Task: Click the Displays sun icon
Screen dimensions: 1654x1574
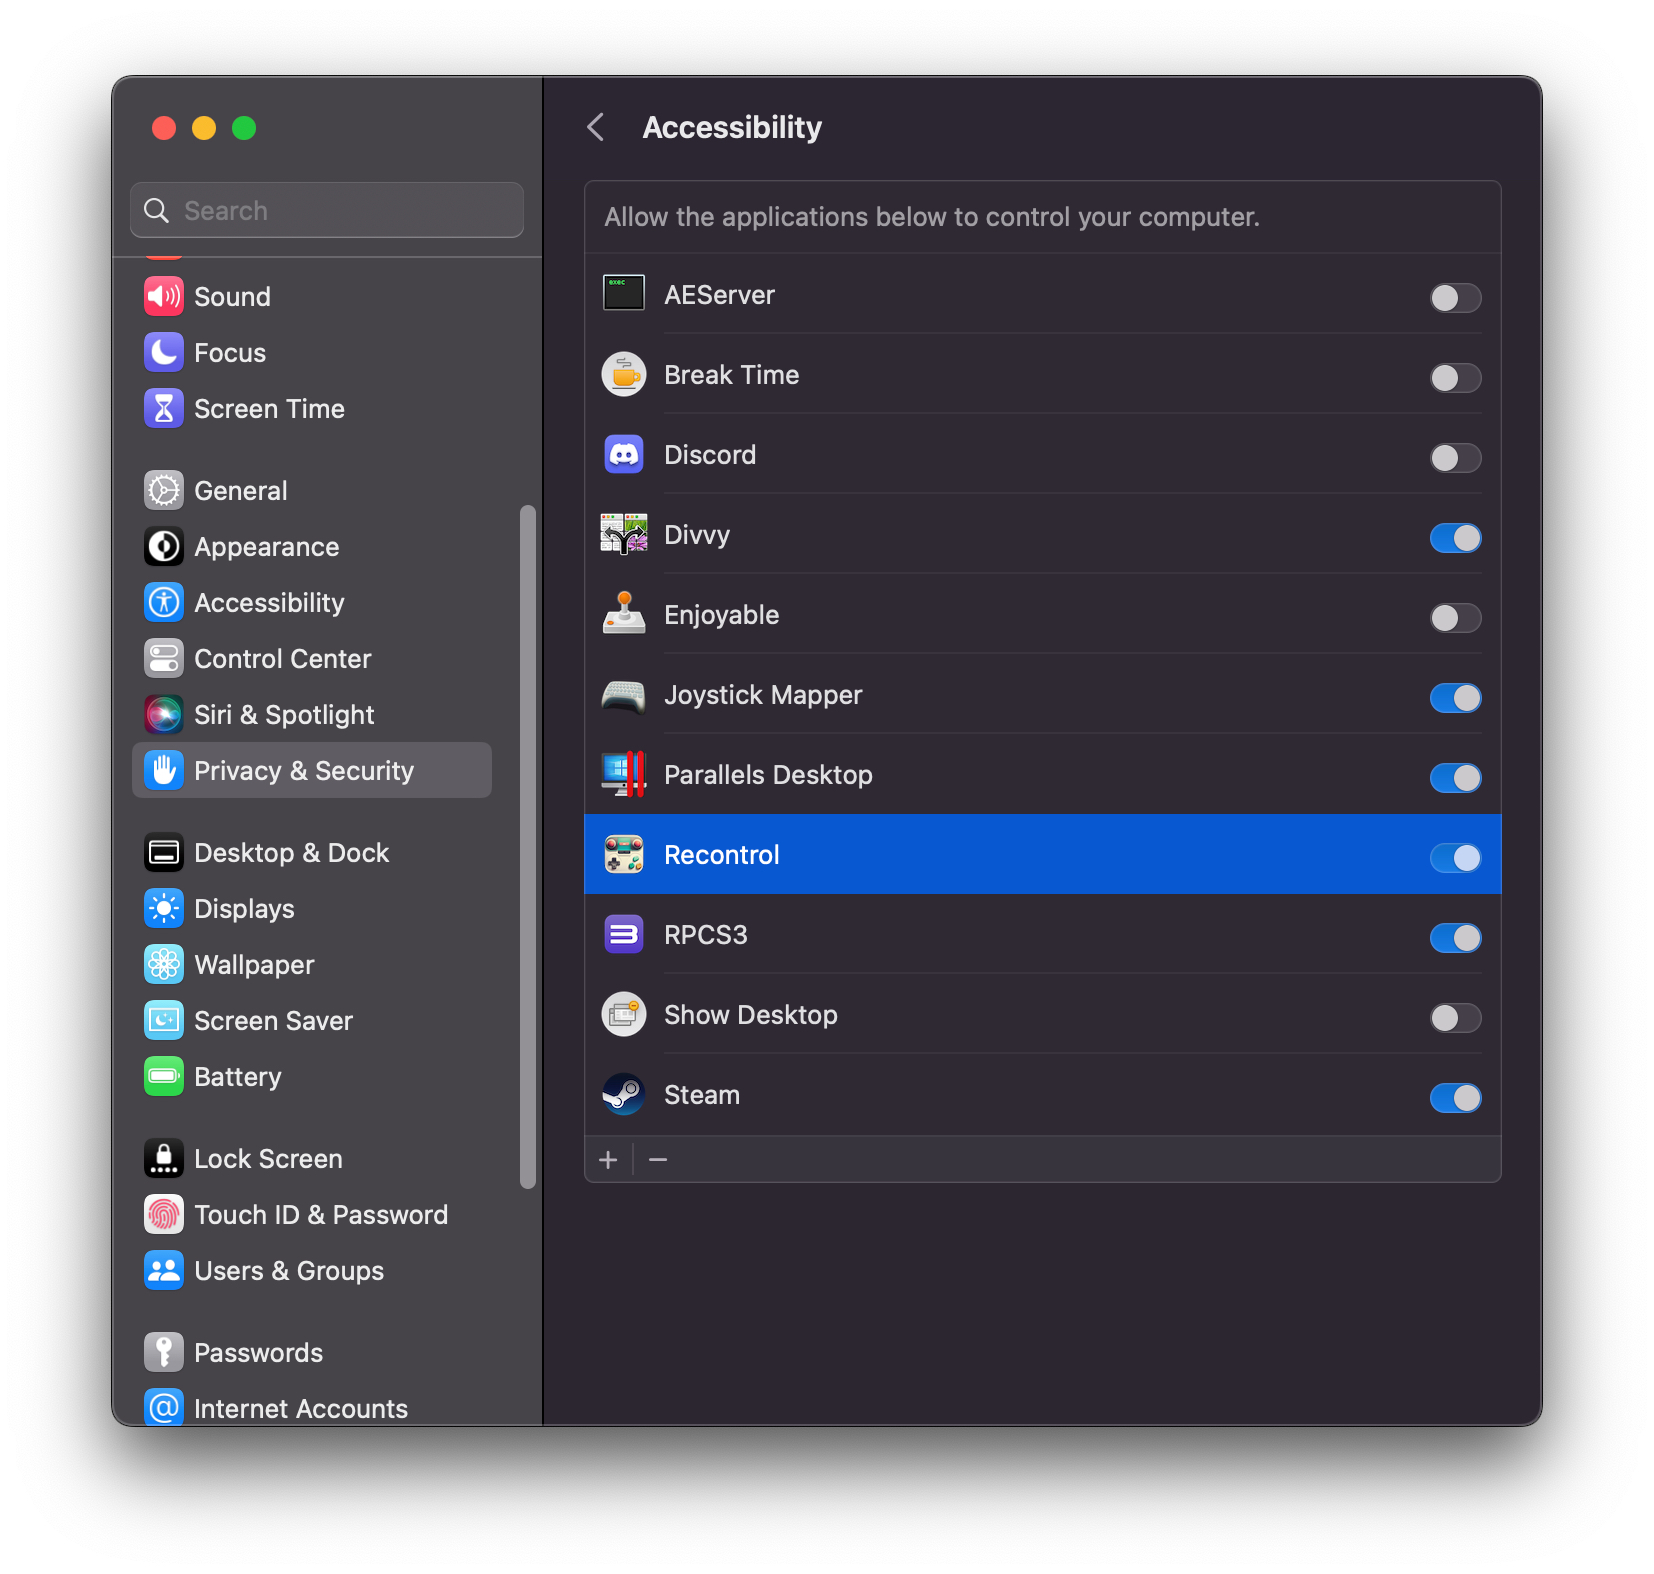Action: (x=164, y=908)
